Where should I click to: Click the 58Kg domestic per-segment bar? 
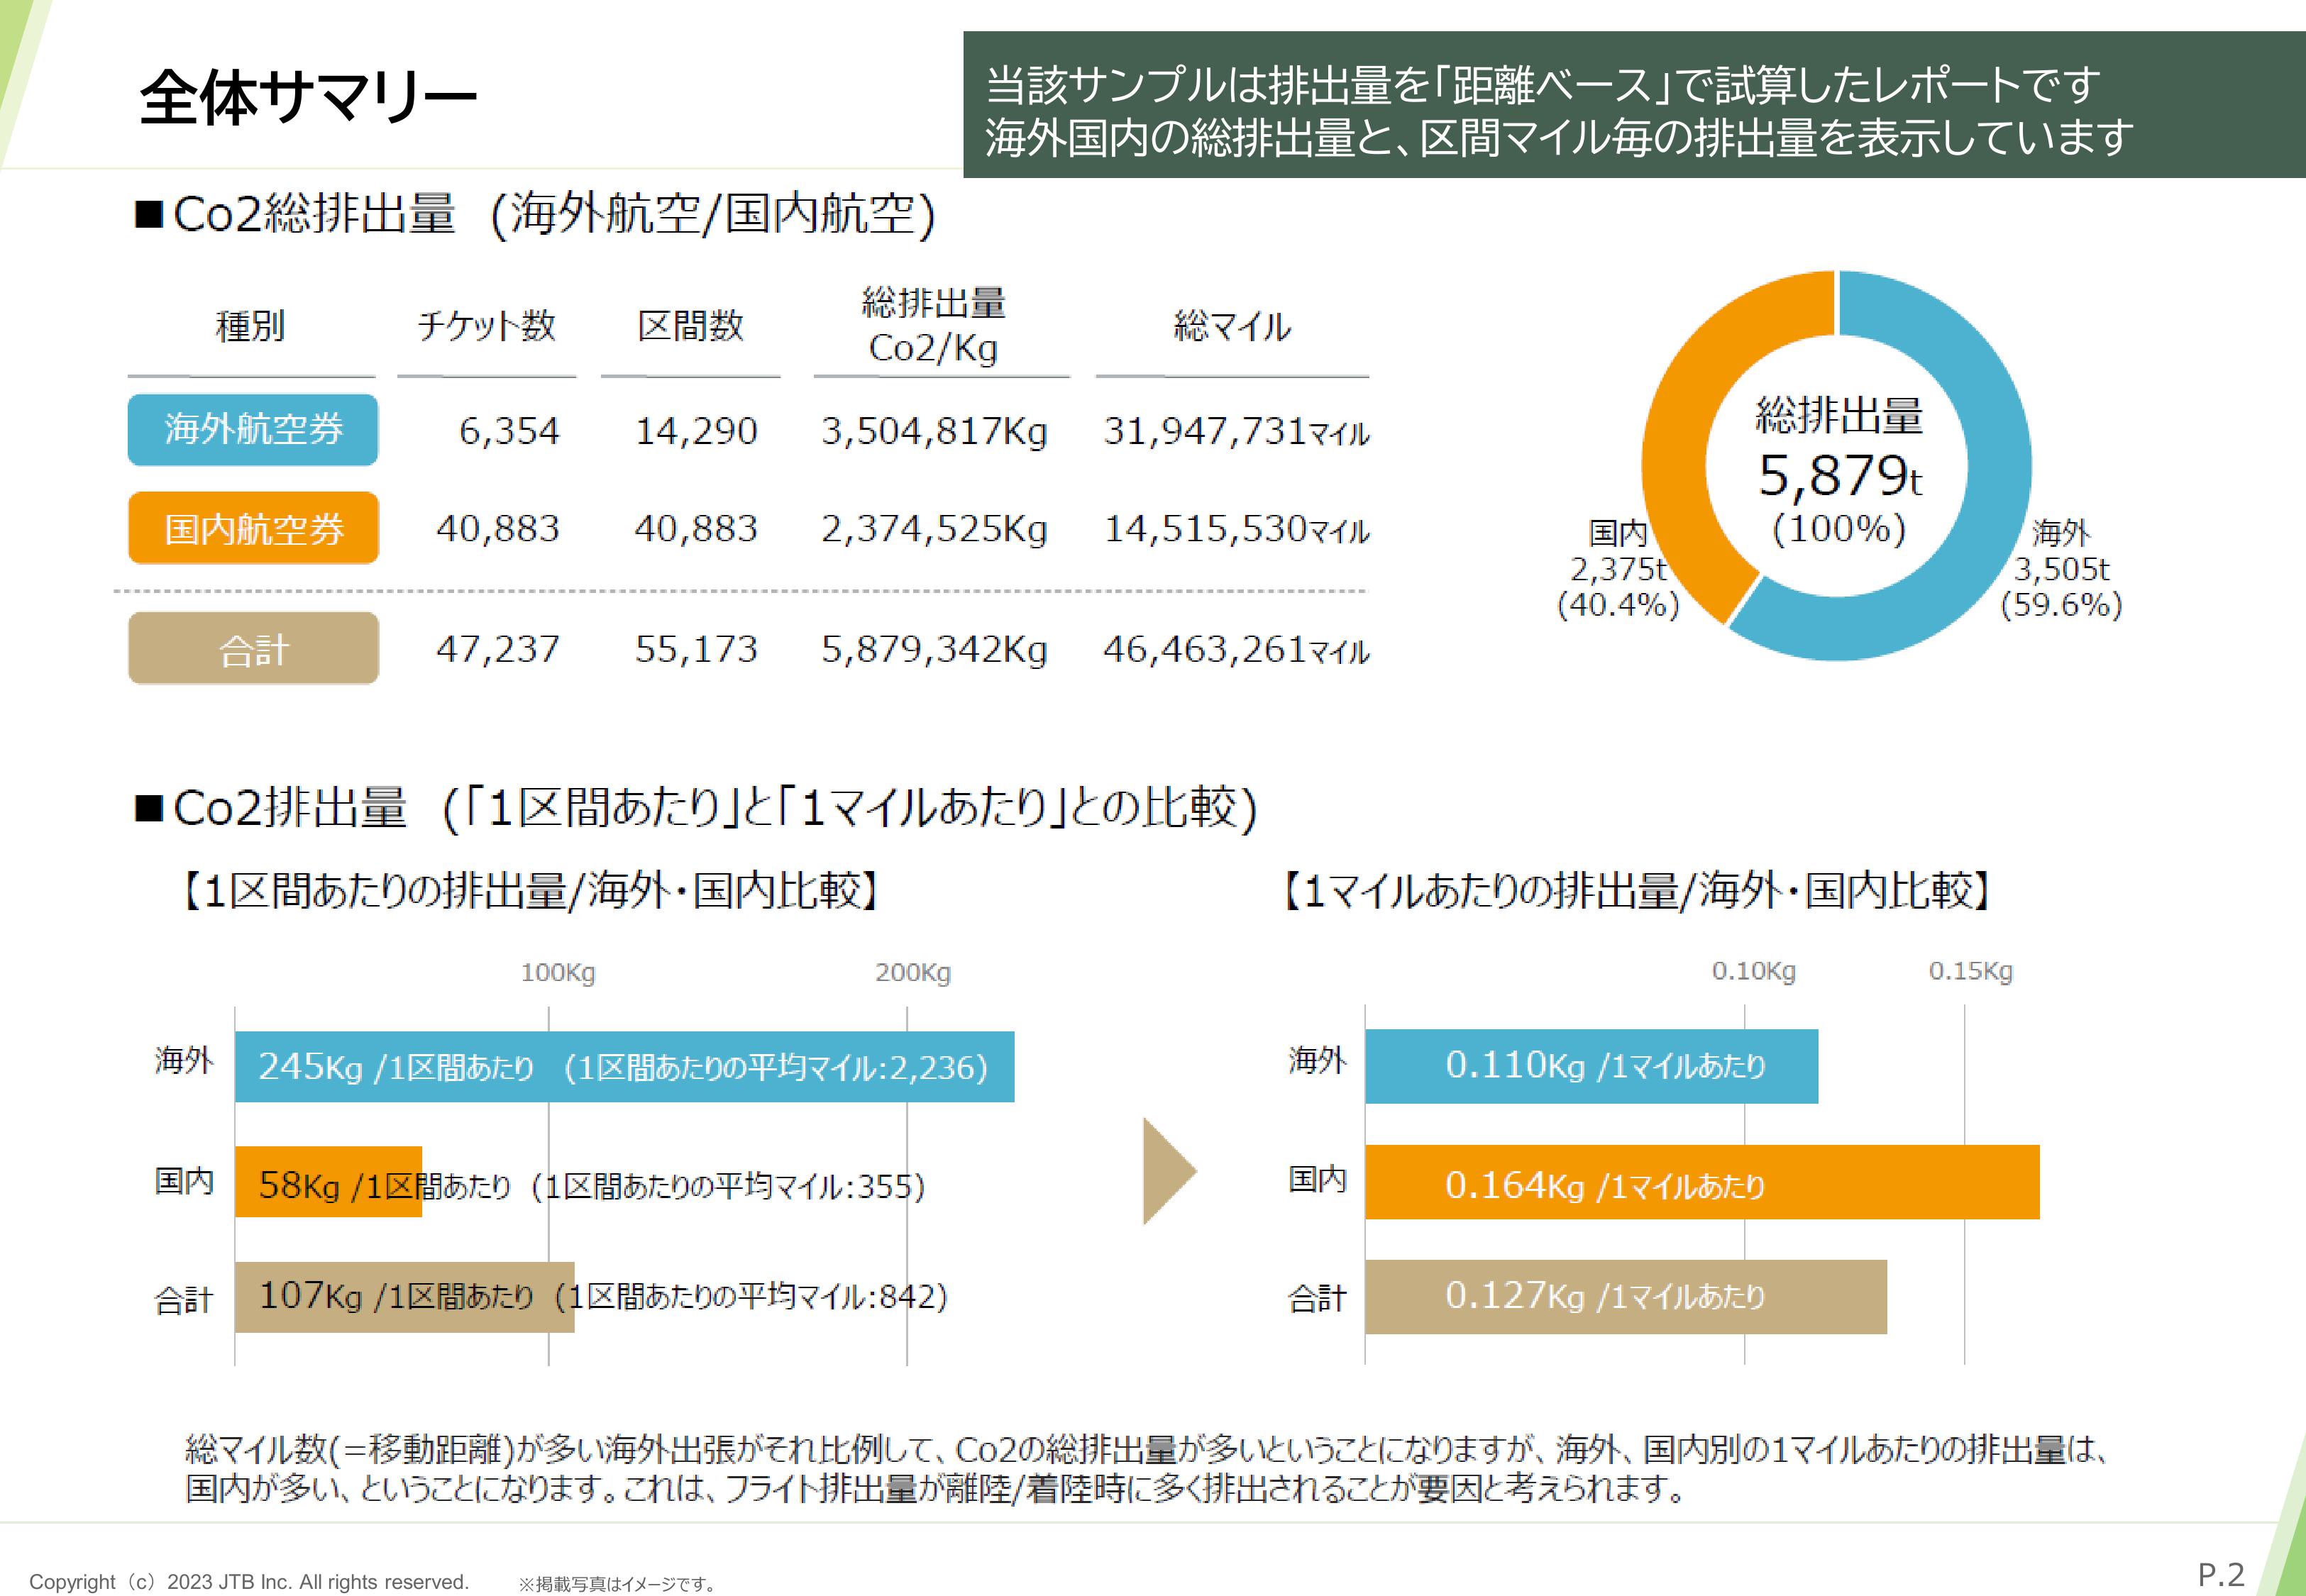pyautogui.click(x=328, y=1182)
